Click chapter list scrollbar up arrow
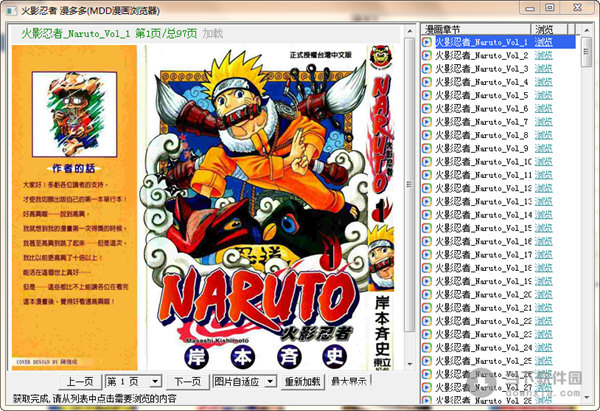 coord(587,30)
